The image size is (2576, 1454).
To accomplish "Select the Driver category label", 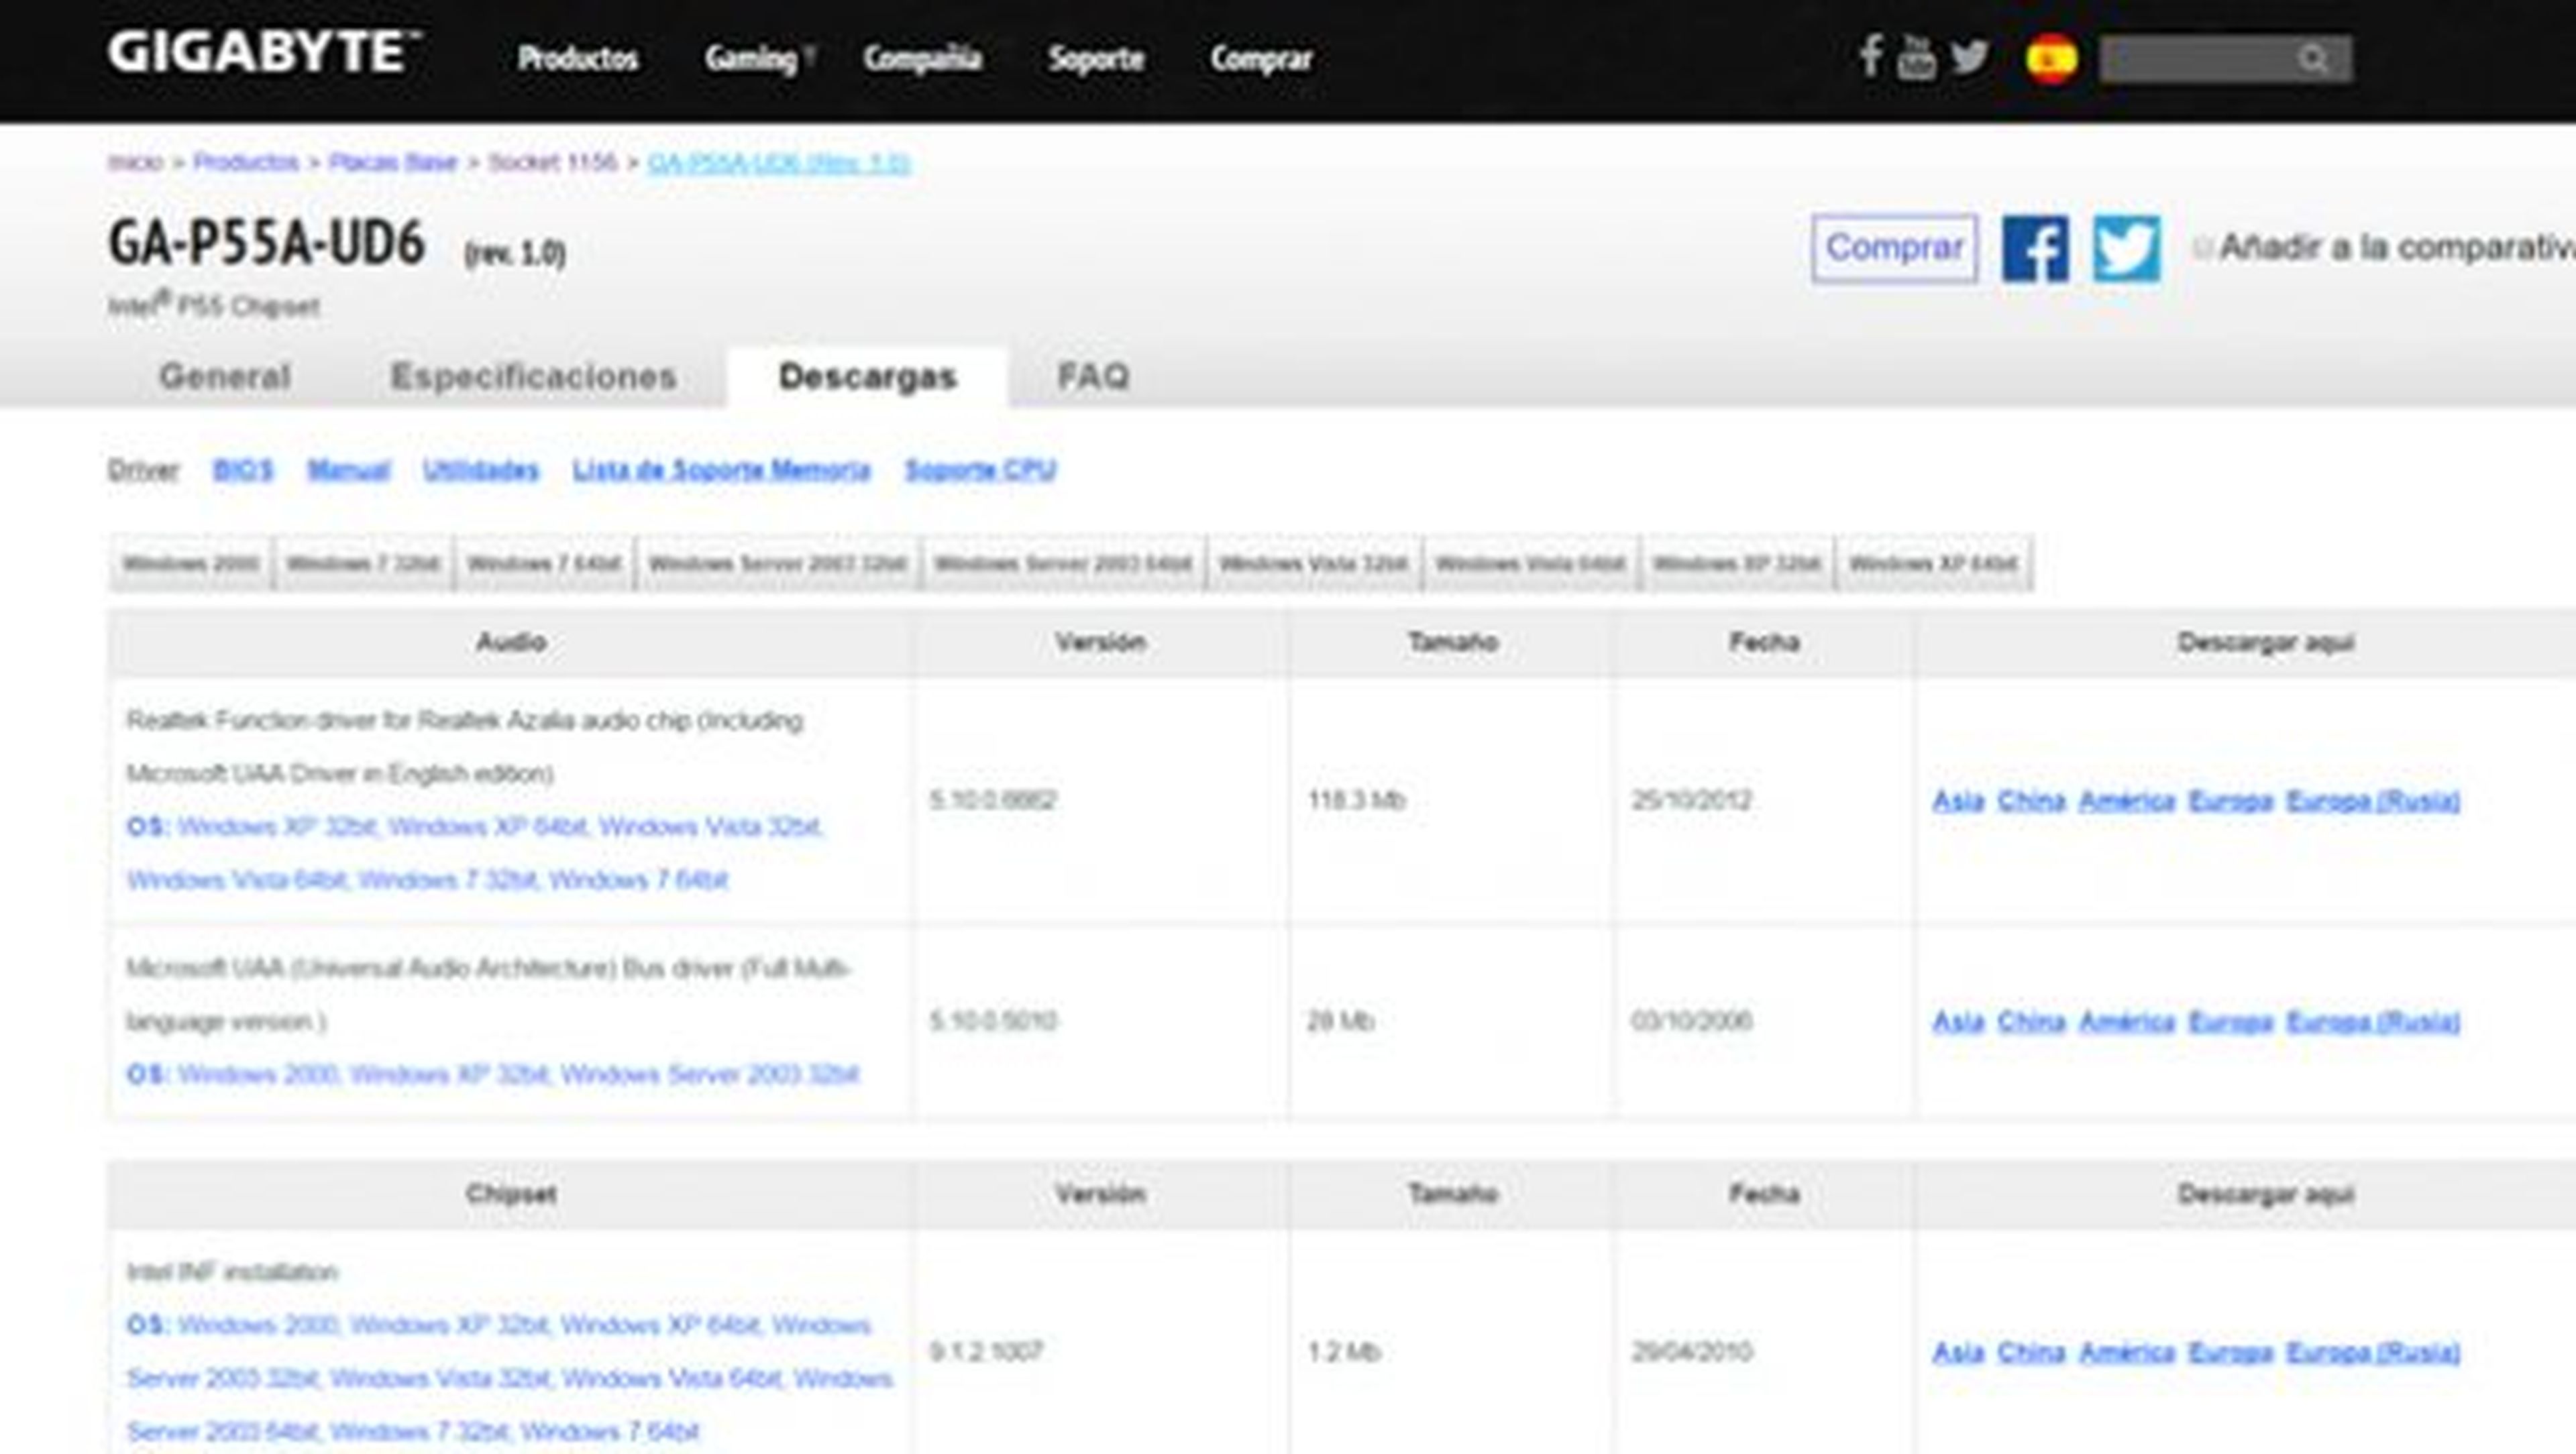I will pos(143,470).
